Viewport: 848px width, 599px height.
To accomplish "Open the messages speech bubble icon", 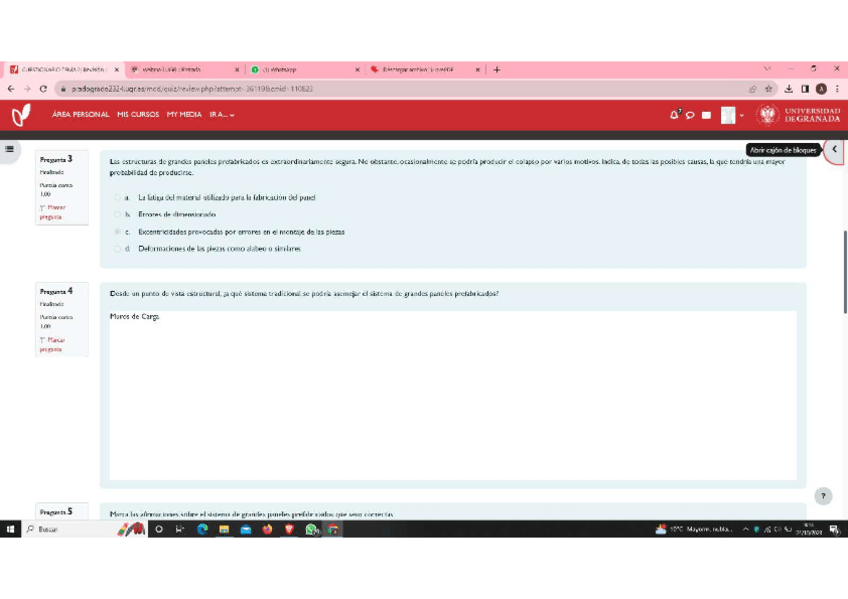I will (x=690, y=115).
